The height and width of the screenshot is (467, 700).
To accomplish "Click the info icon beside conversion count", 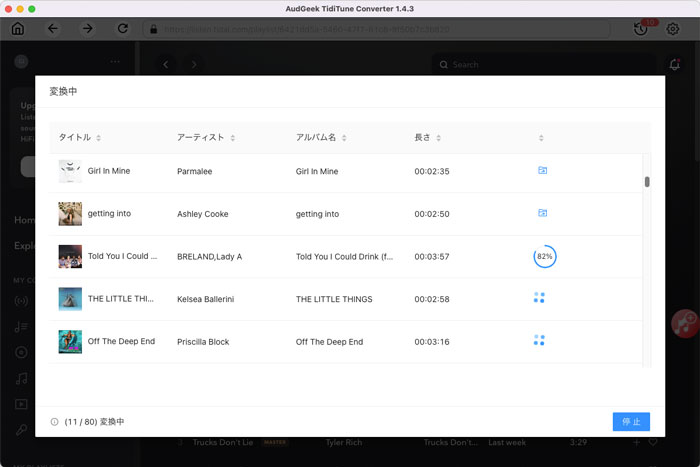I will coord(54,422).
